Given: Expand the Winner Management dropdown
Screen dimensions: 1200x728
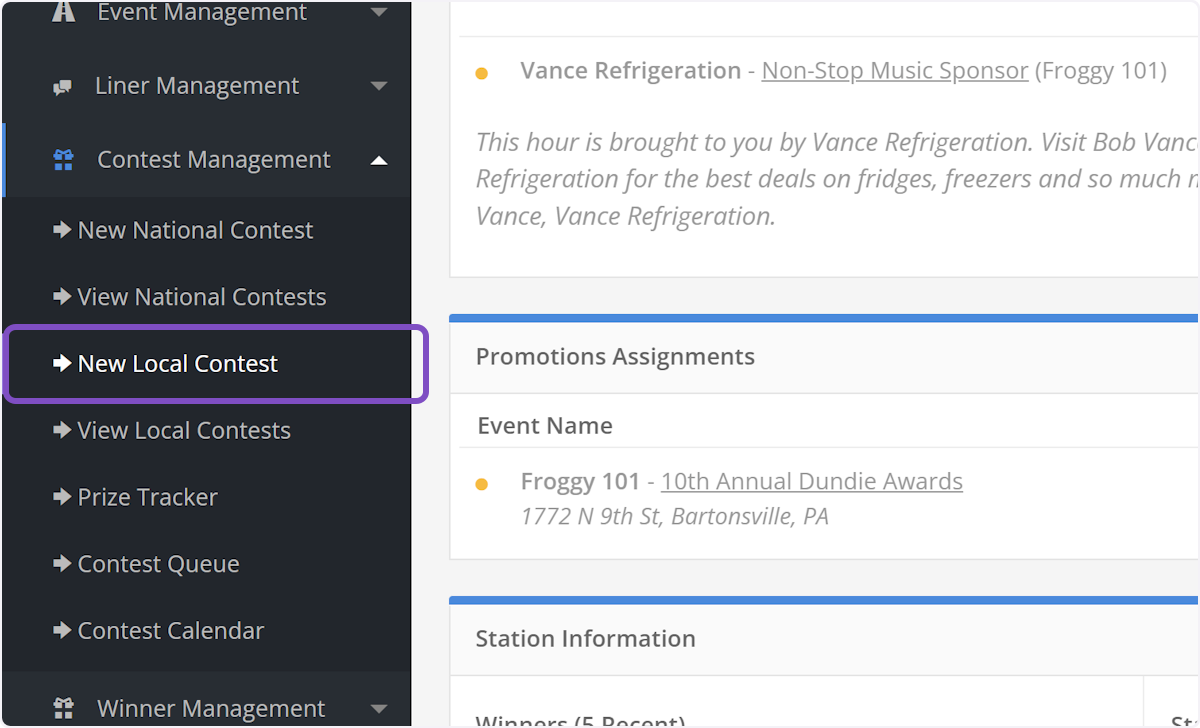Looking at the screenshot, I should pyautogui.click(x=379, y=707).
